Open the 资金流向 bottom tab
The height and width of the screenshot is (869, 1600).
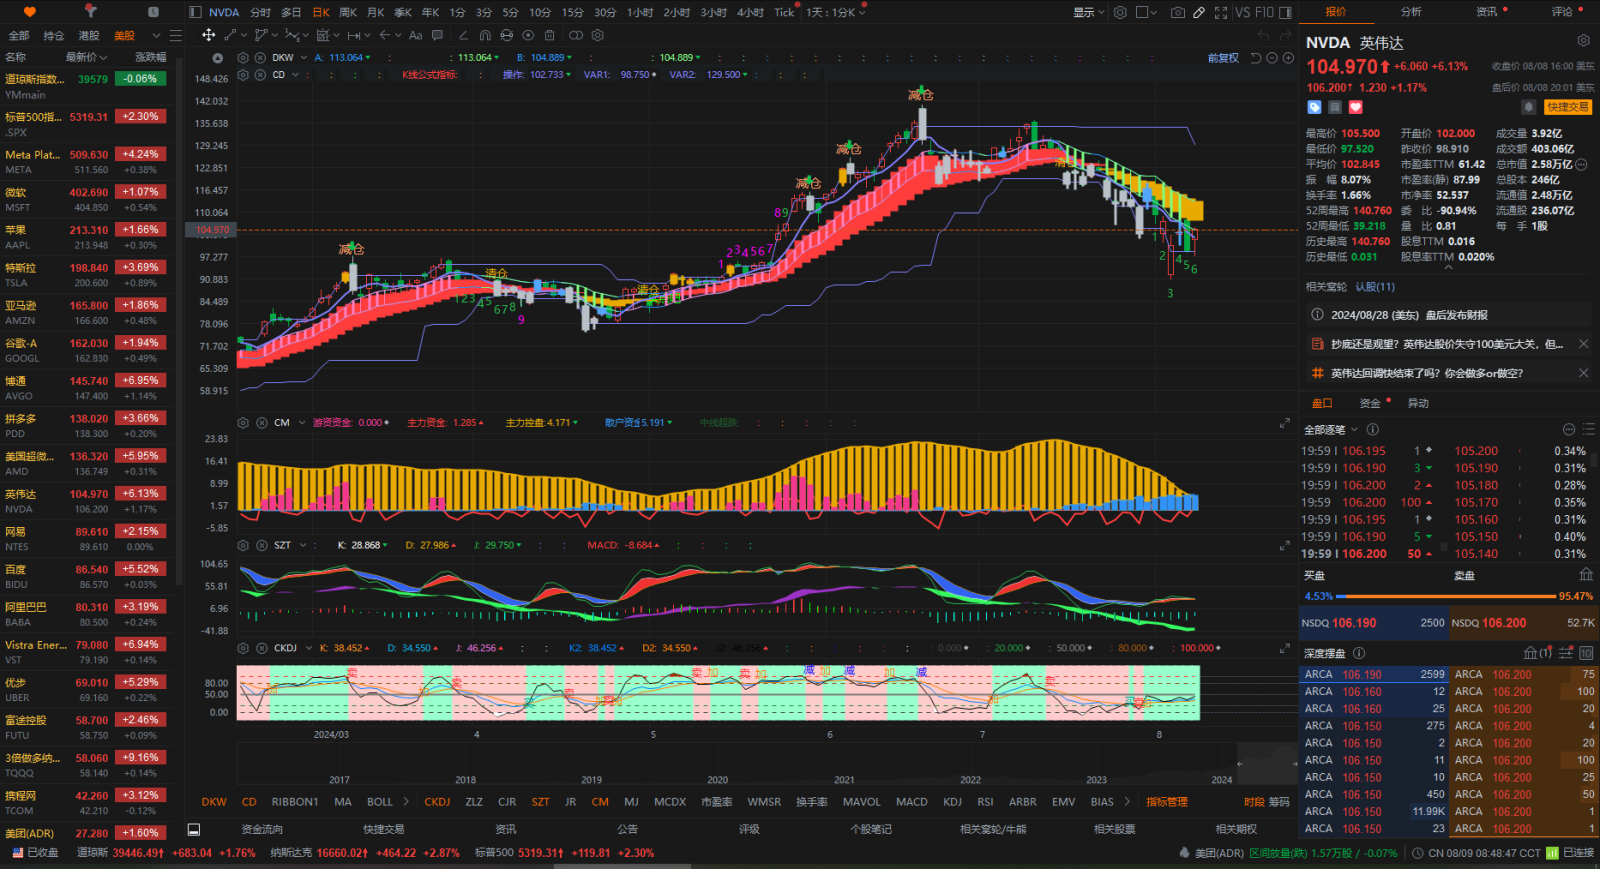(x=262, y=829)
